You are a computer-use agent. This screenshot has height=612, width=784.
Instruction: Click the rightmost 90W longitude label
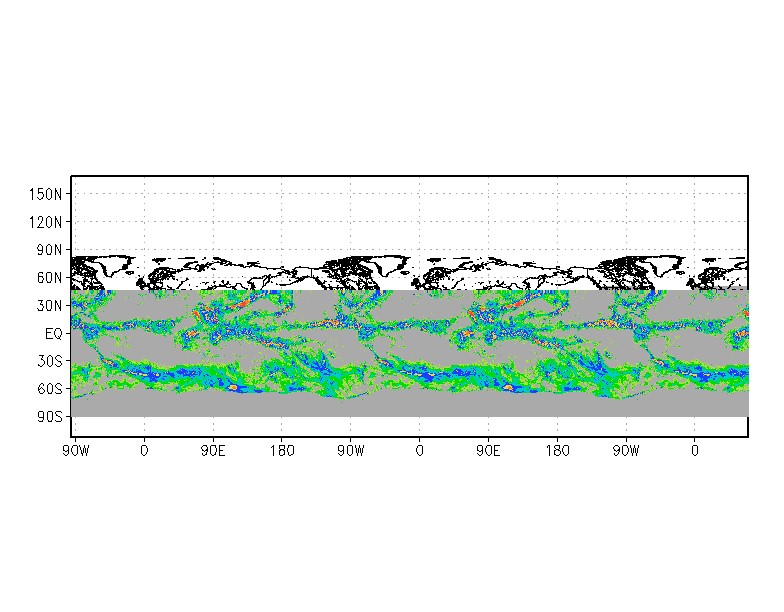pos(626,451)
